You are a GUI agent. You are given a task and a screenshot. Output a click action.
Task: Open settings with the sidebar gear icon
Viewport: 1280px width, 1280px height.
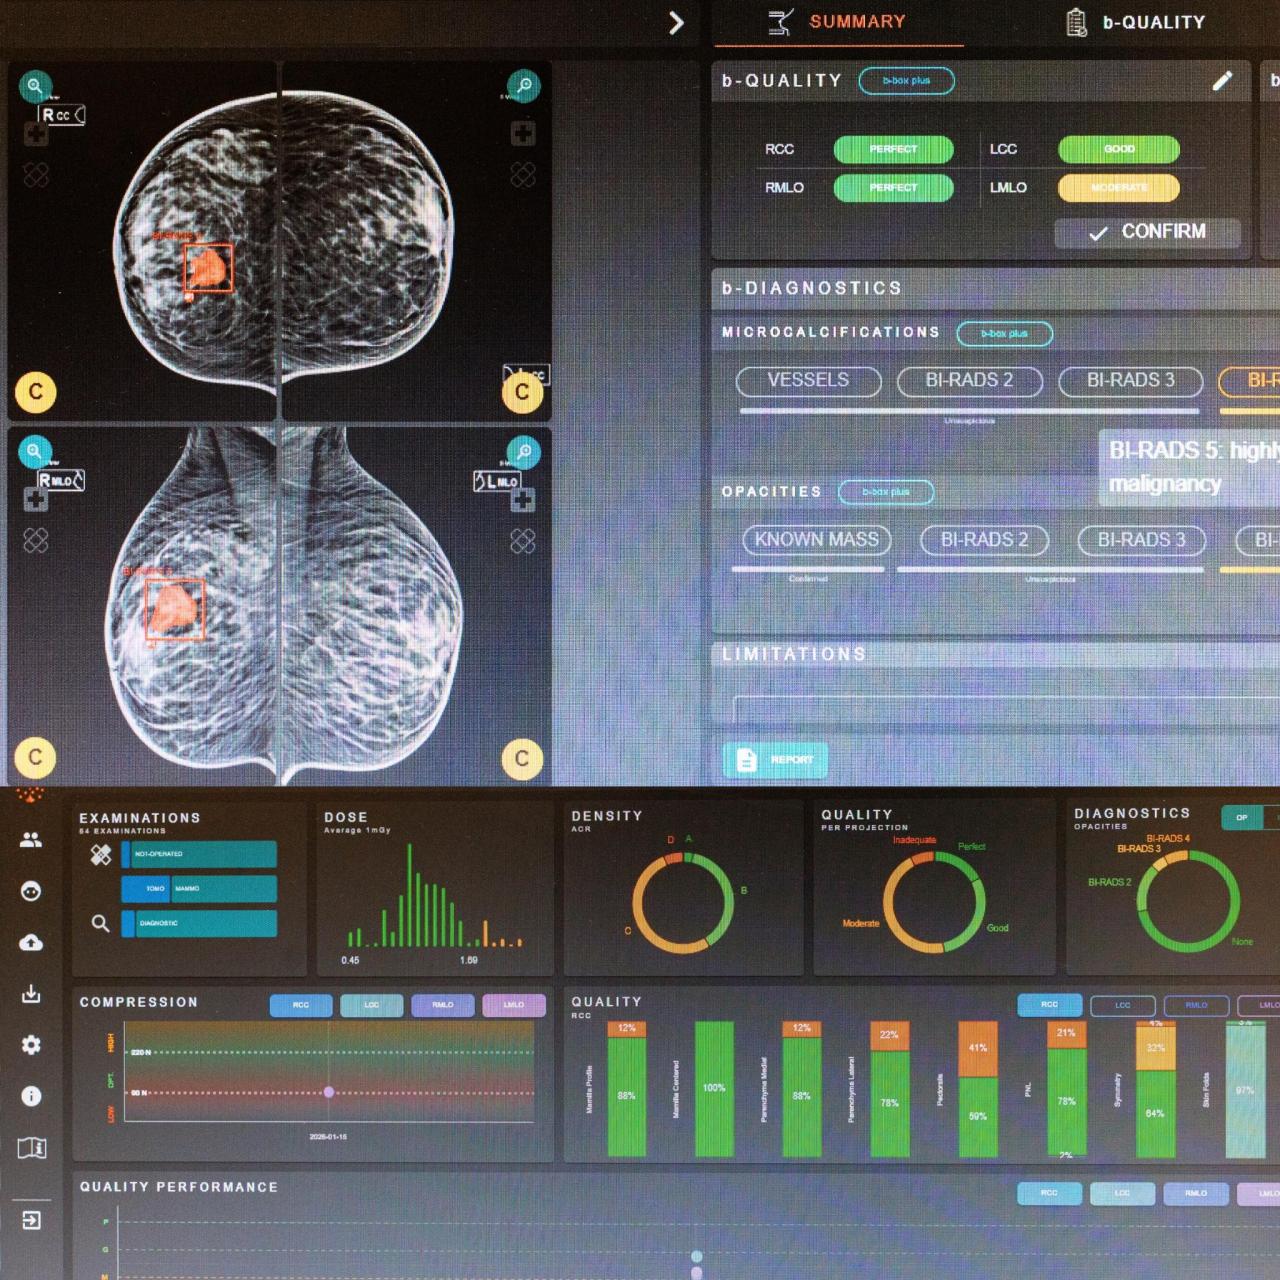click(x=31, y=1045)
